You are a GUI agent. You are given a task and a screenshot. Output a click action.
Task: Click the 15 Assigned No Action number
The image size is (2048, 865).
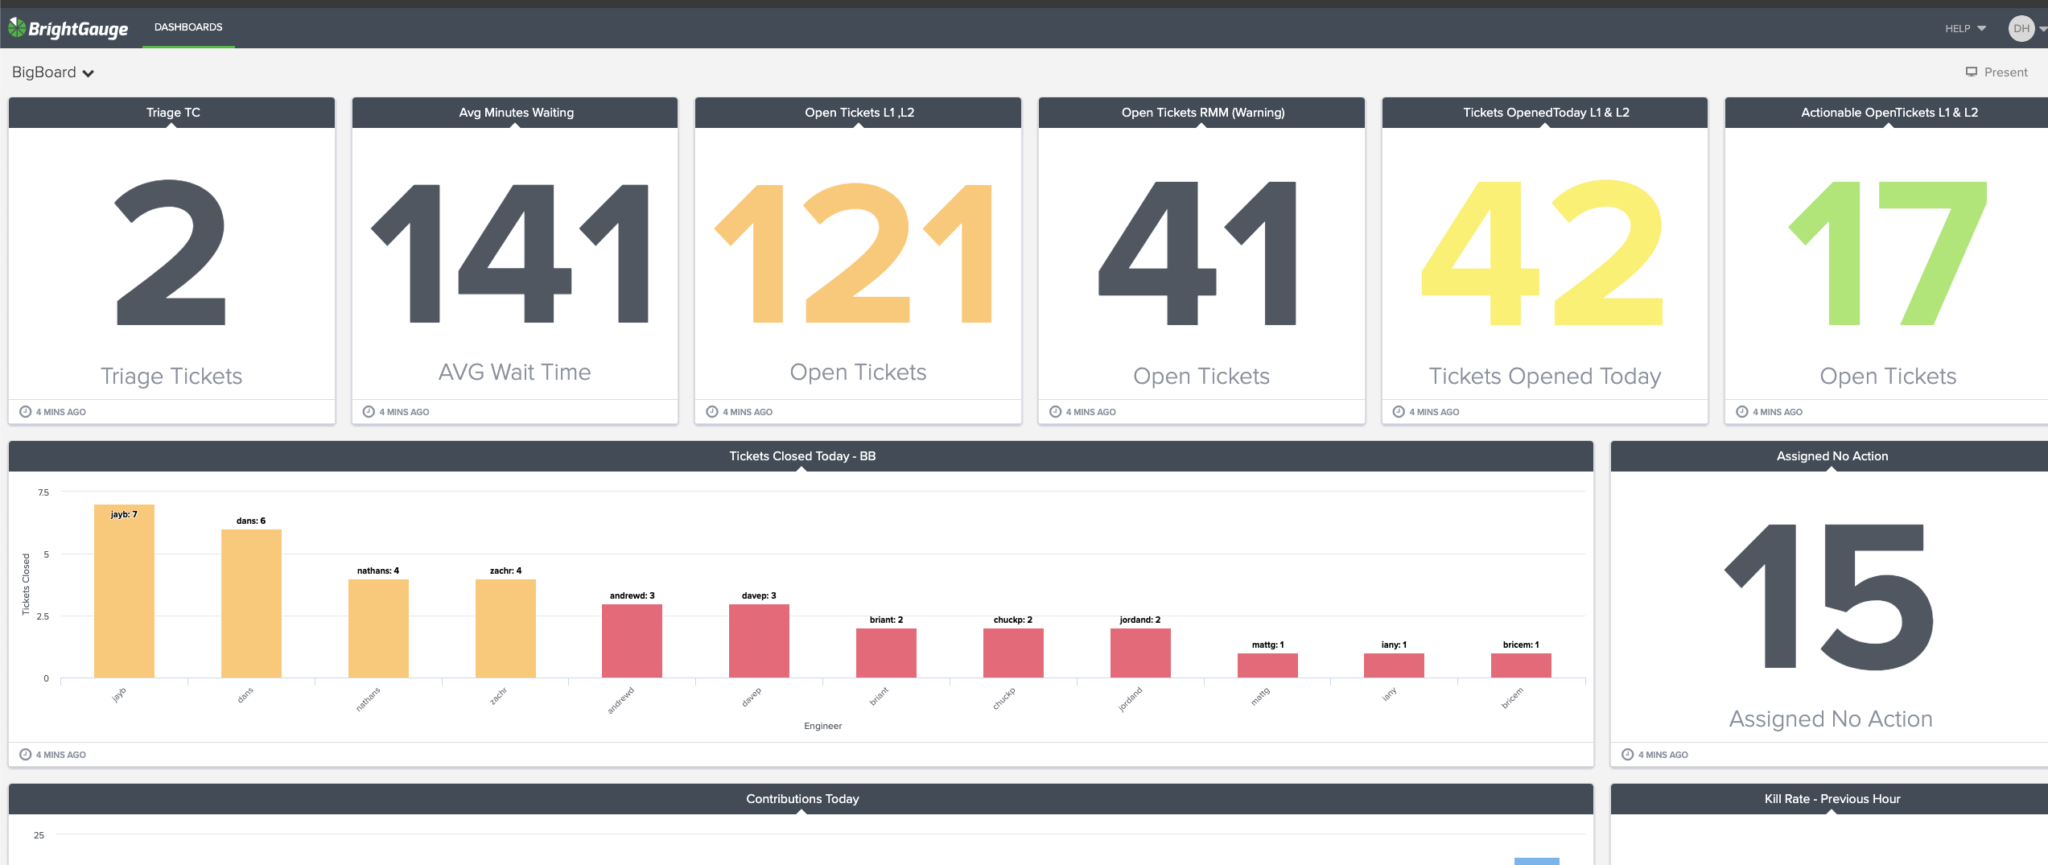tap(1830, 597)
